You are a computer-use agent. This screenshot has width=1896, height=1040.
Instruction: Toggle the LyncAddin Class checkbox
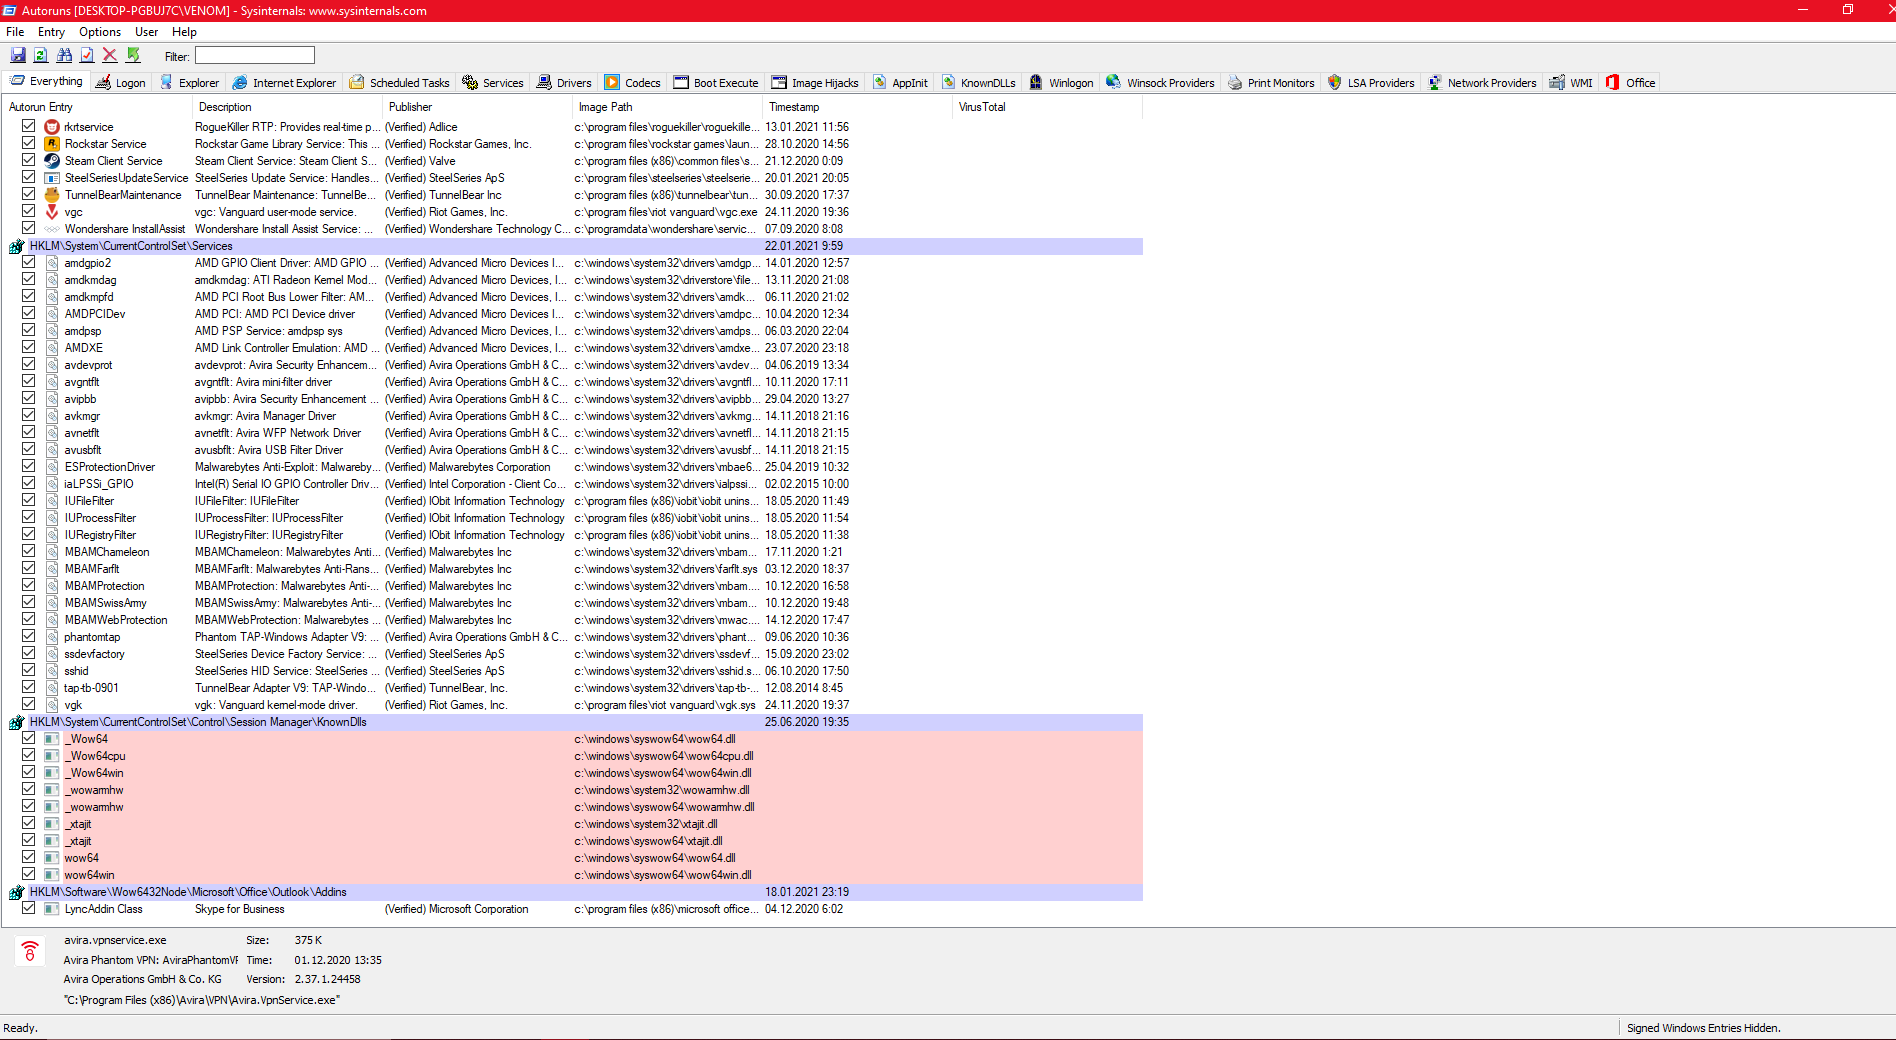click(x=28, y=909)
